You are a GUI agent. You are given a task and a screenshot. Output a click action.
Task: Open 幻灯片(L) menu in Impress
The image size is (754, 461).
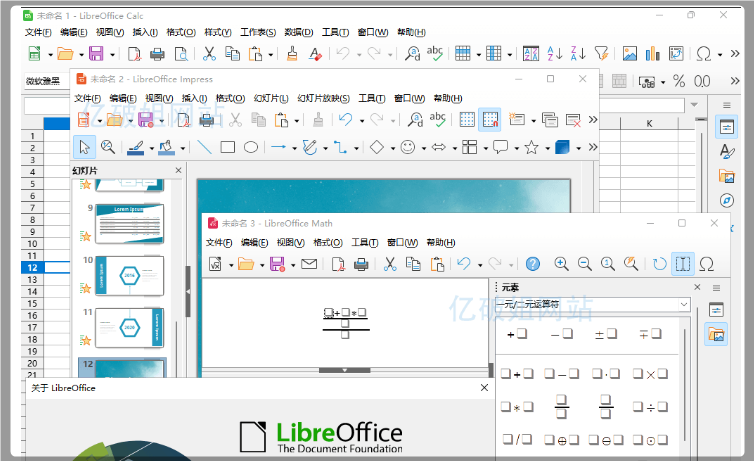click(271, 98)
